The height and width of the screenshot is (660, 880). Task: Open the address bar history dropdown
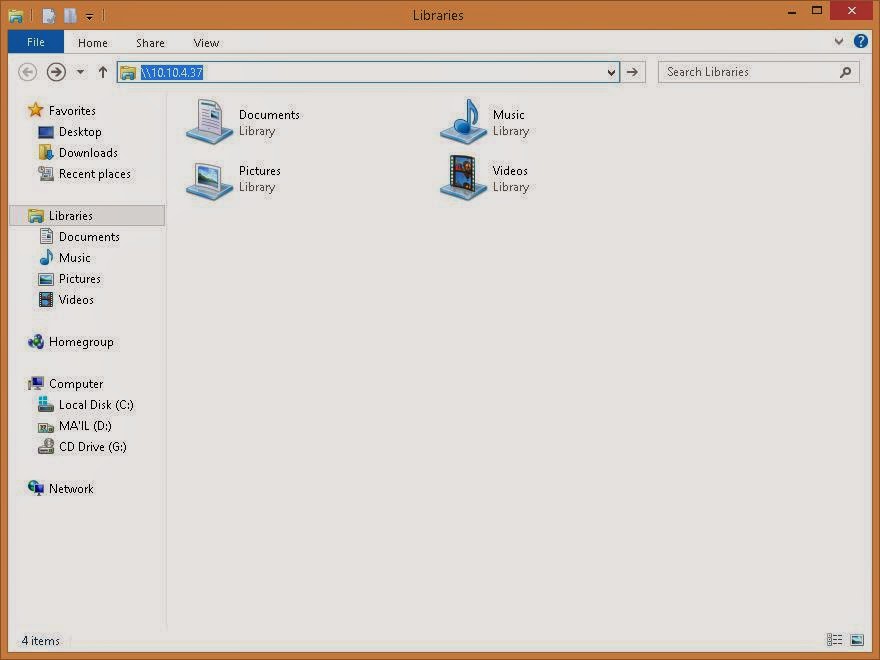[x=610, y=72]
